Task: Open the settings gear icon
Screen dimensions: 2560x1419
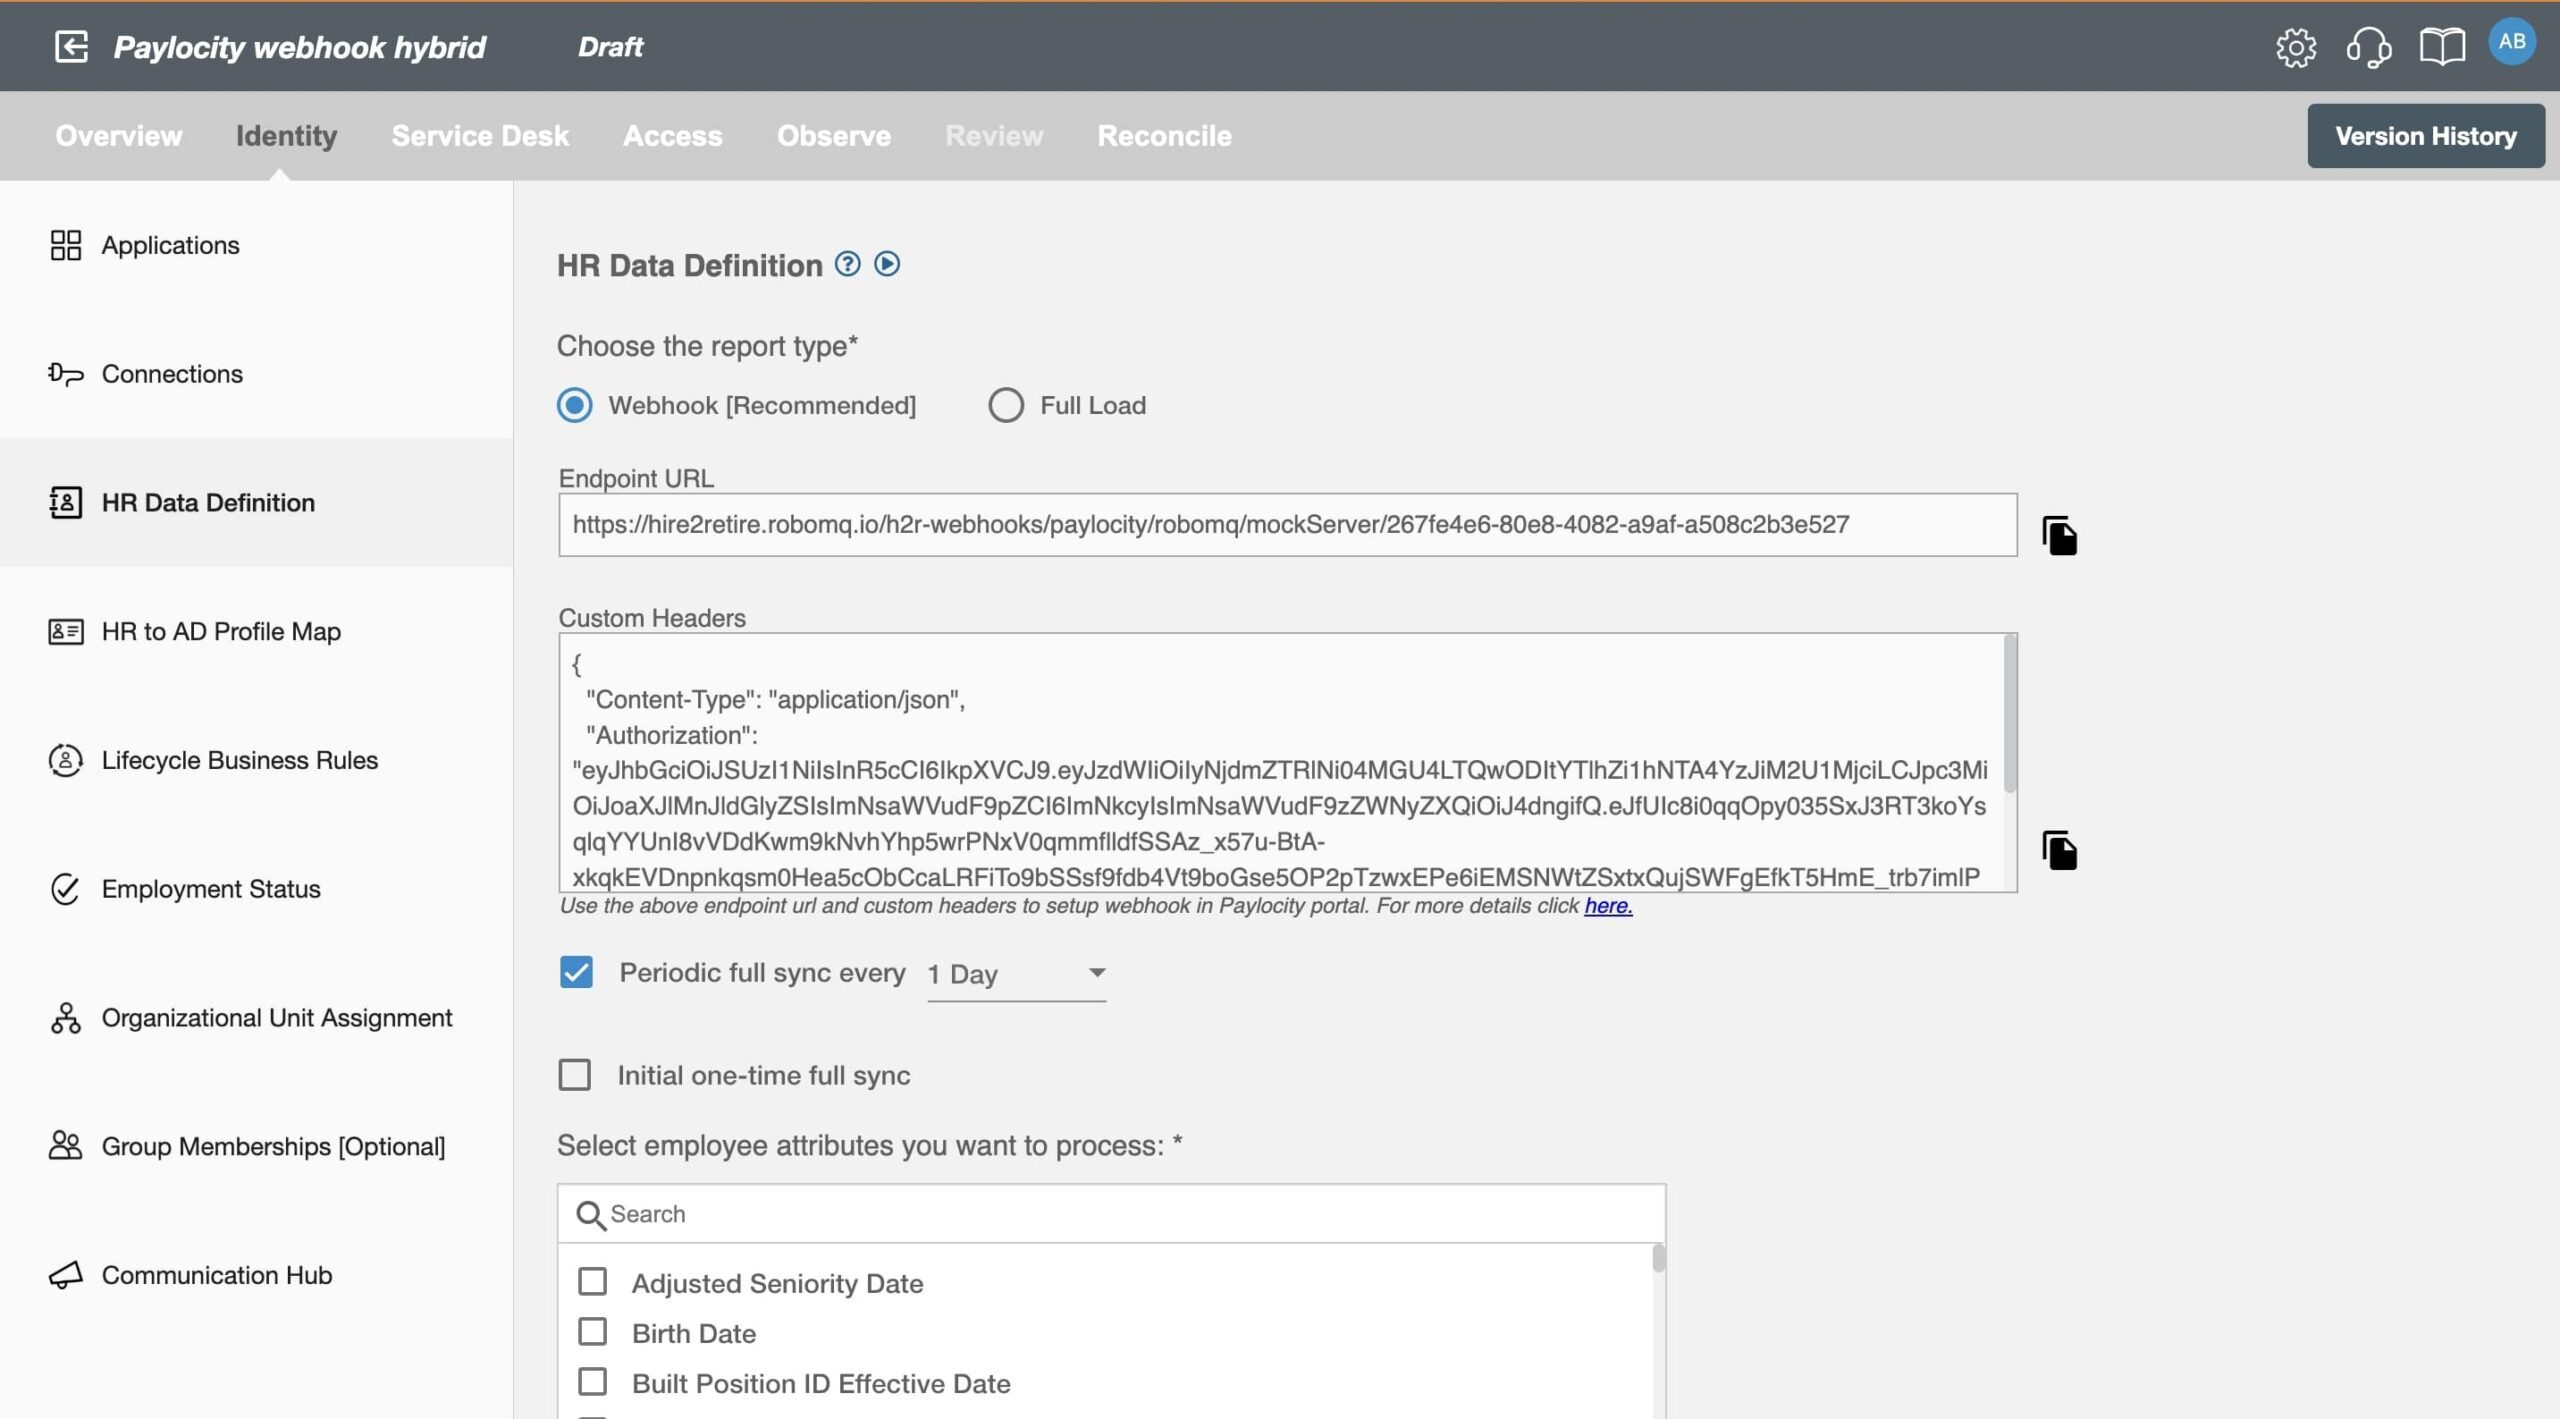Action: [2295, 47]
